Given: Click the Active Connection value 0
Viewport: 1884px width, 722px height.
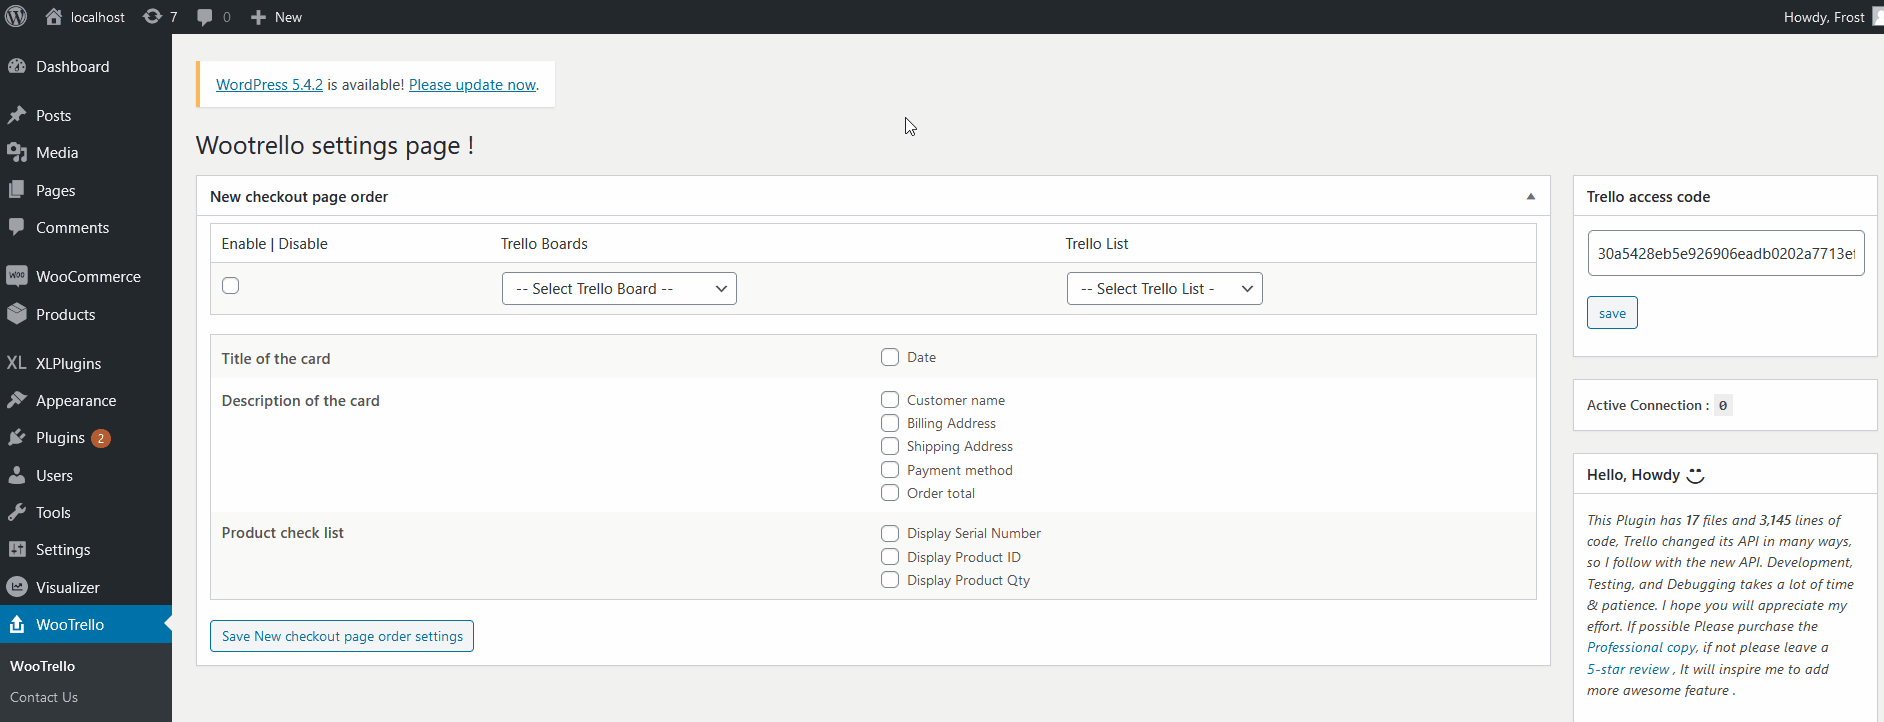Looking at the screenshot, I should [x=1723, y=405].
